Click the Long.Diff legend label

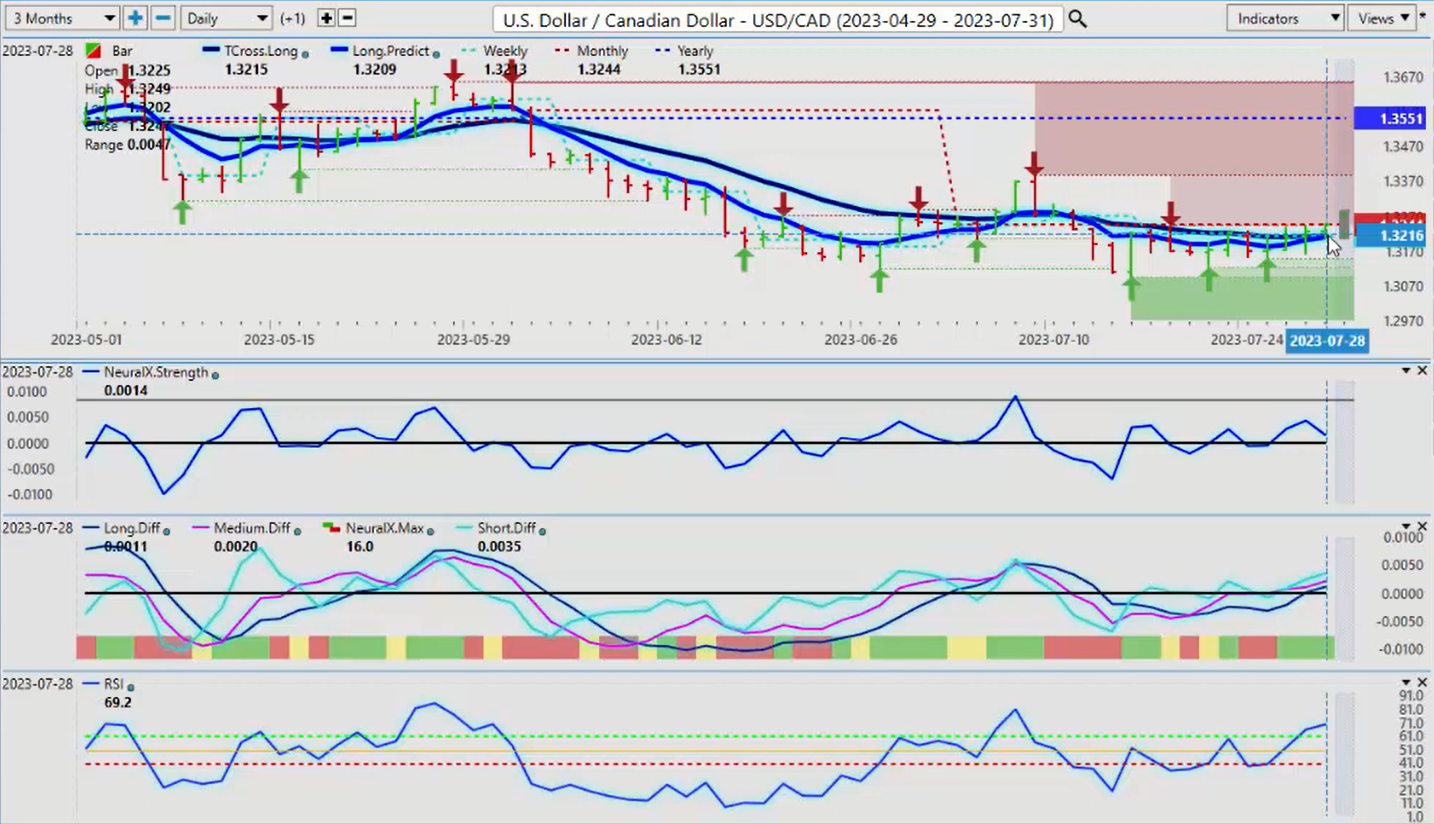click(x=131, y=528)
